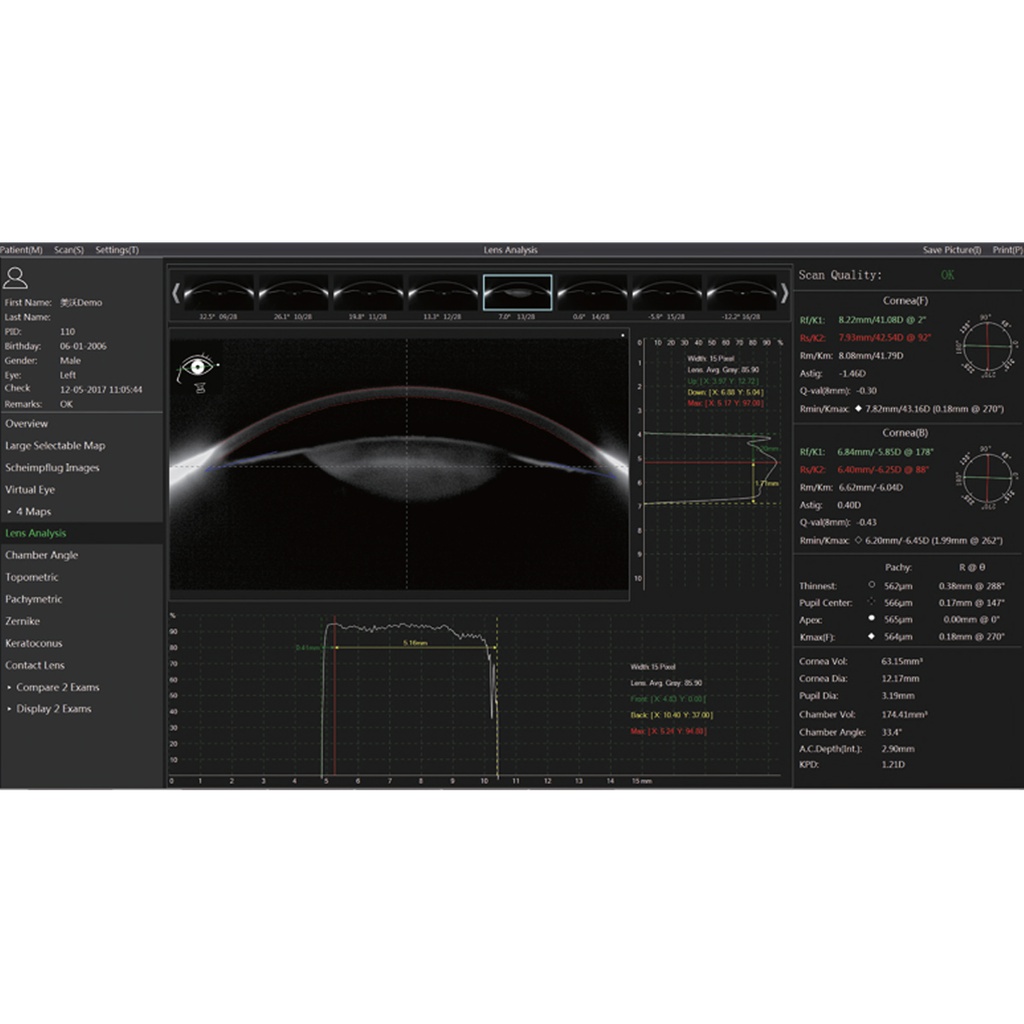
Task: Click the left arrow in the scan thumbnail strip
Action: pyautogui.click(x=175, y=291)
